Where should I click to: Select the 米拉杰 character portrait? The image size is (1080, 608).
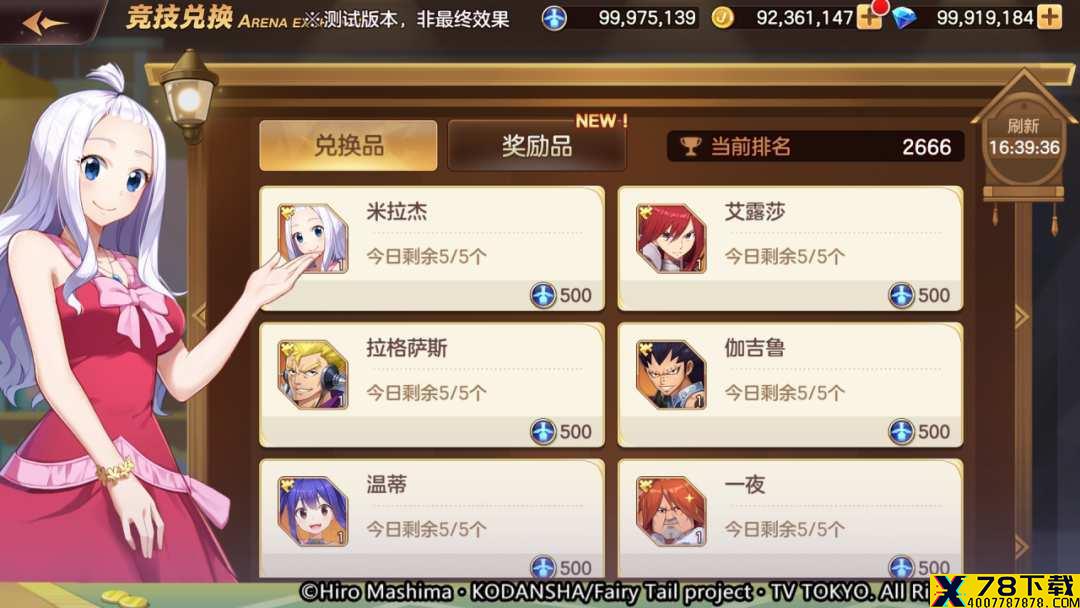tap(313, 238)
